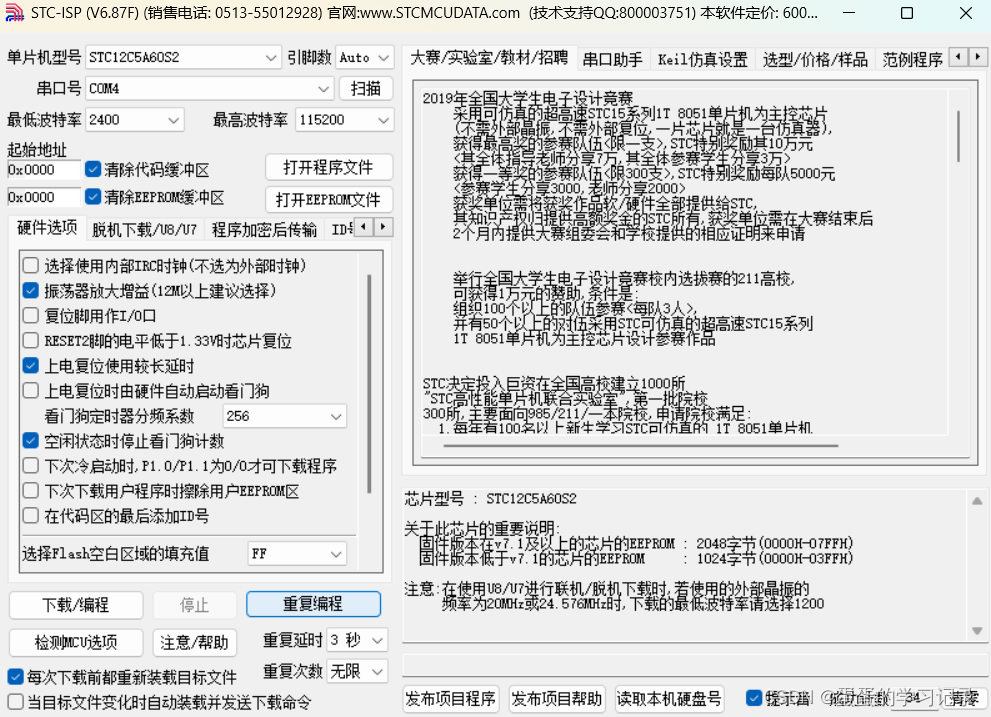991x717 pixels.
Task: Click the 发布项目程序 button
Action: pos(450,699)
